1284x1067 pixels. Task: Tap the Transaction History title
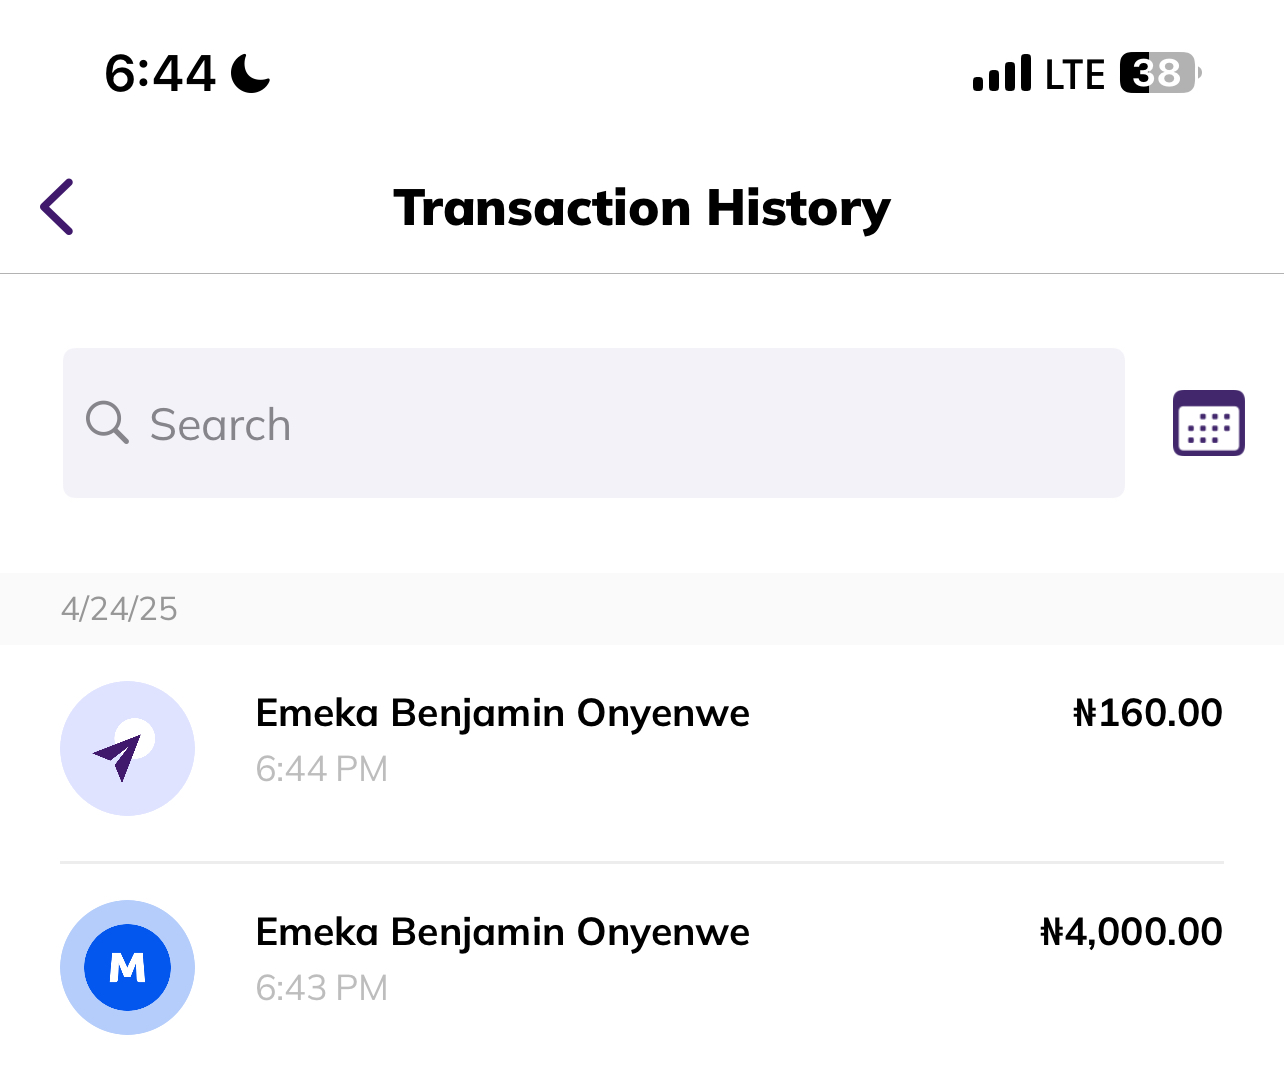pos(641,208)
